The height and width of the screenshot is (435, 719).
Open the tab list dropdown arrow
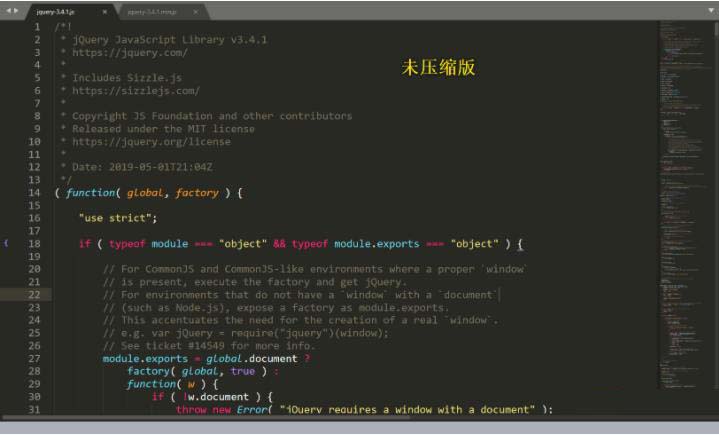[x=711, y=11]
